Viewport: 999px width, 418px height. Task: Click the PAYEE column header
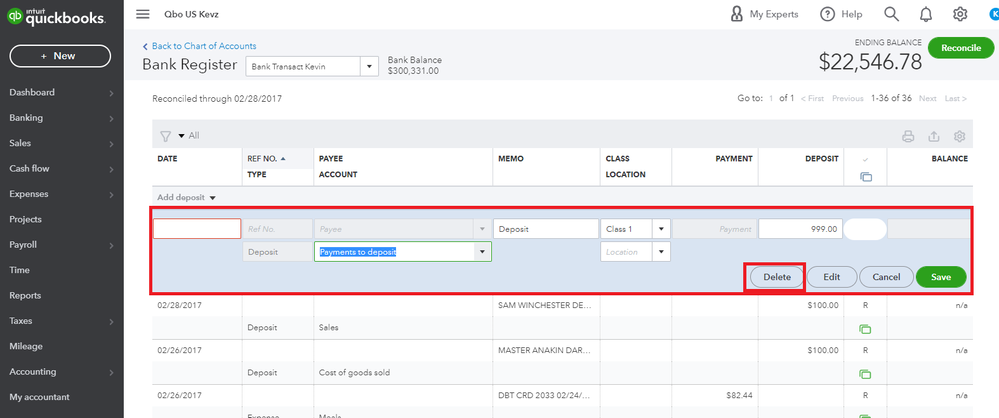[x=331, y=159]
